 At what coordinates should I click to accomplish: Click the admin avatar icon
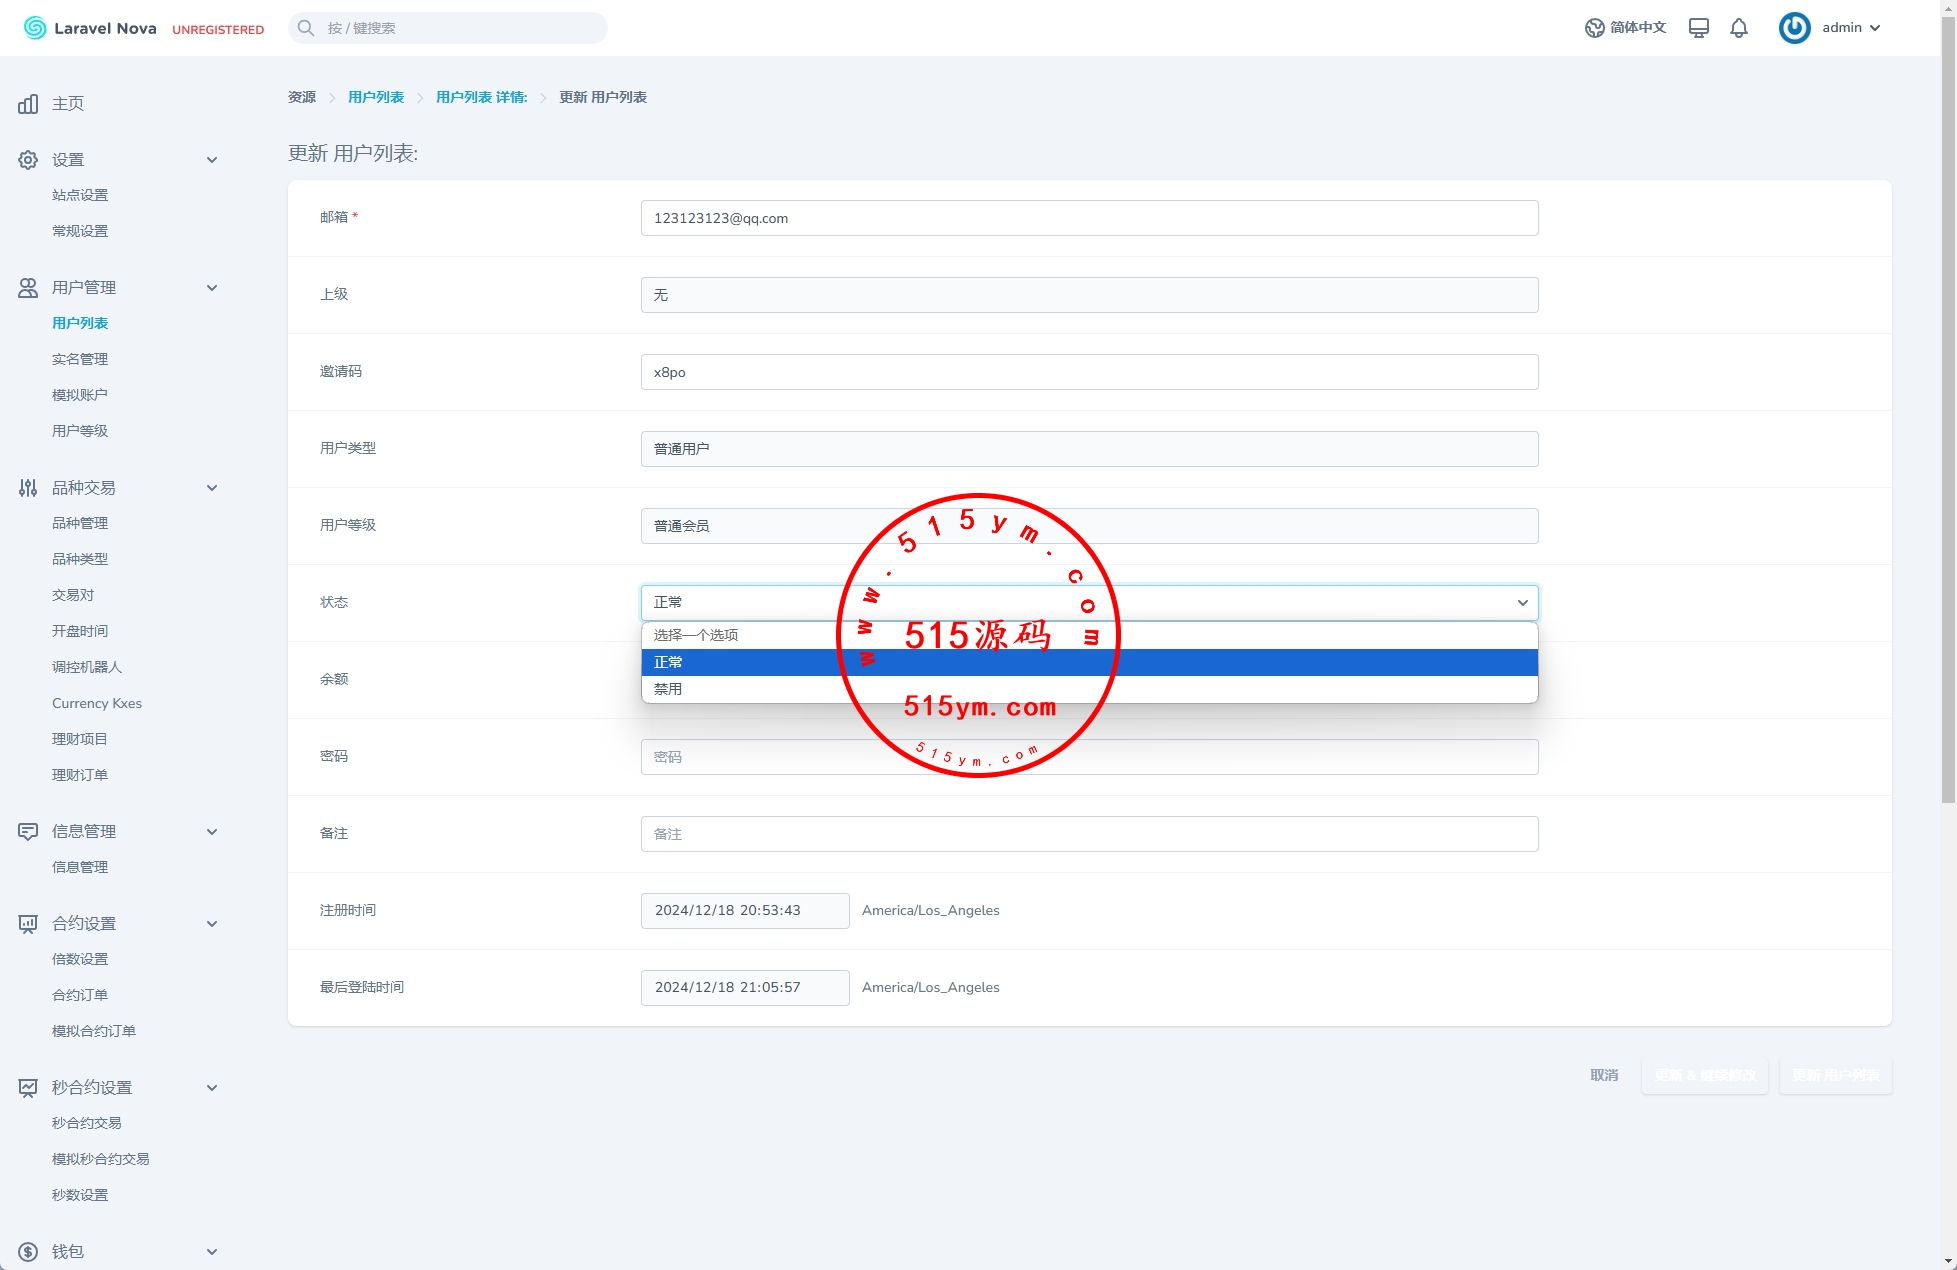tap(1794, 28)
